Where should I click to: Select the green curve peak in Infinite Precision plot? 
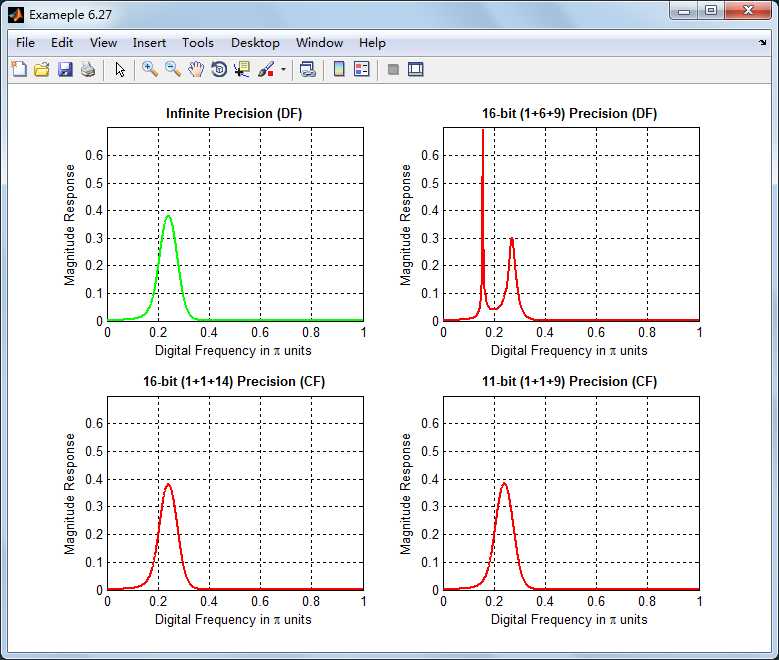click(x=168, y=216)
